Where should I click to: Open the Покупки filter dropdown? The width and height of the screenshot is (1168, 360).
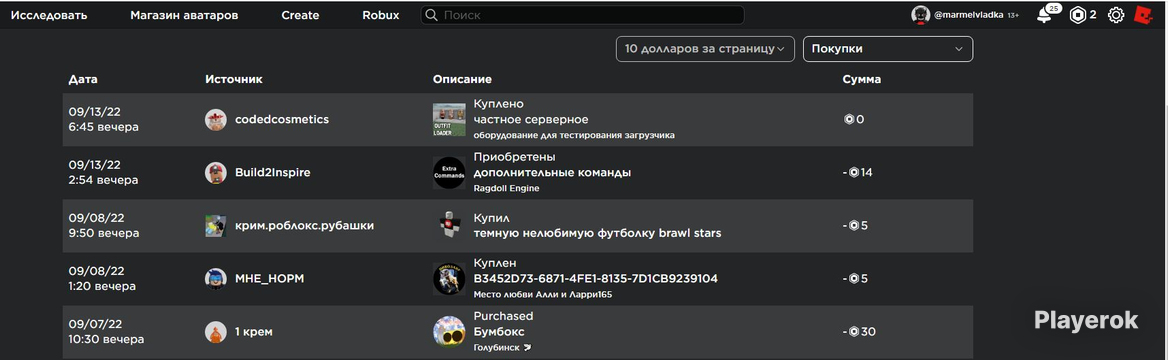(x=887, y=49)
